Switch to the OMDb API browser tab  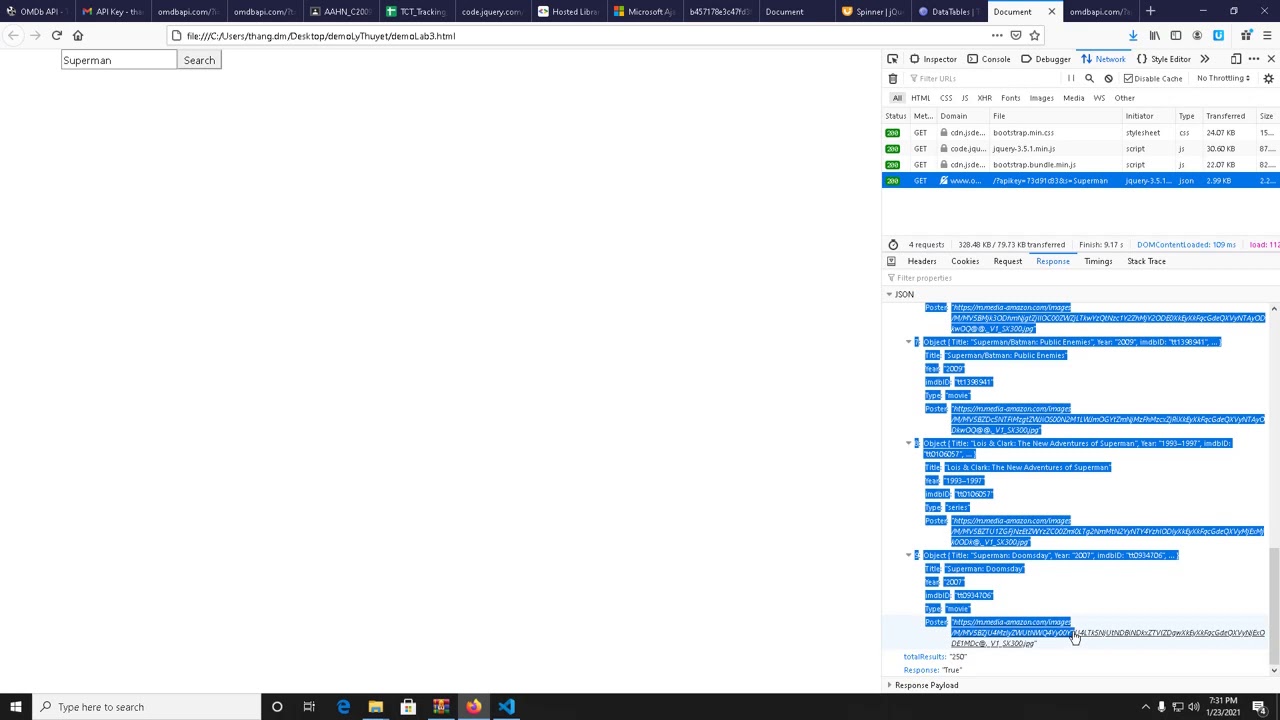click(x=36, y=12)
